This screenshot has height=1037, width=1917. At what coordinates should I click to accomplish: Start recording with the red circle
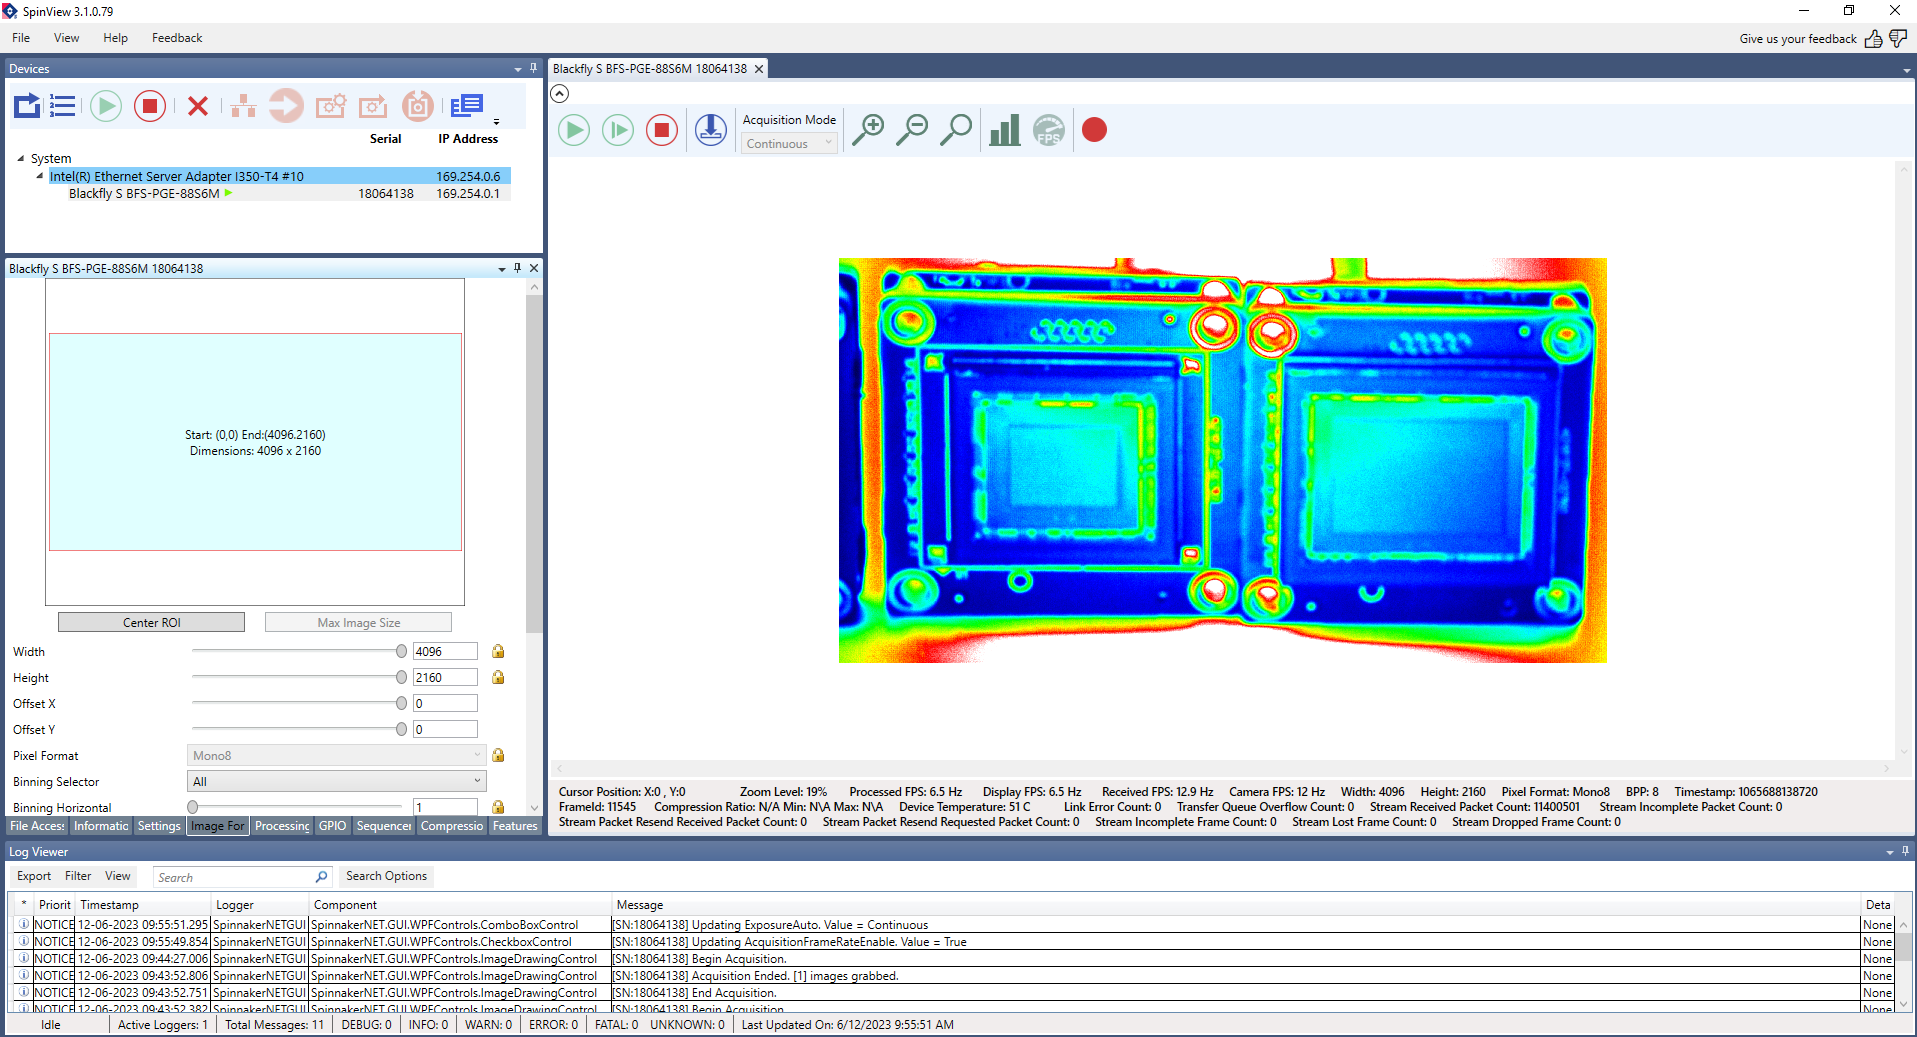pos(1094,130)
